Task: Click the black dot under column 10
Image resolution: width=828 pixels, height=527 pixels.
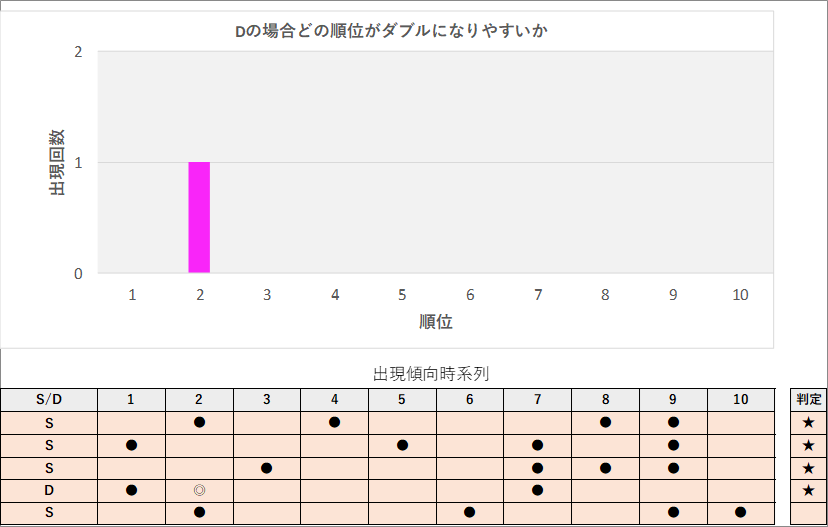Action: pyautogui.click(x=740, y=512)
